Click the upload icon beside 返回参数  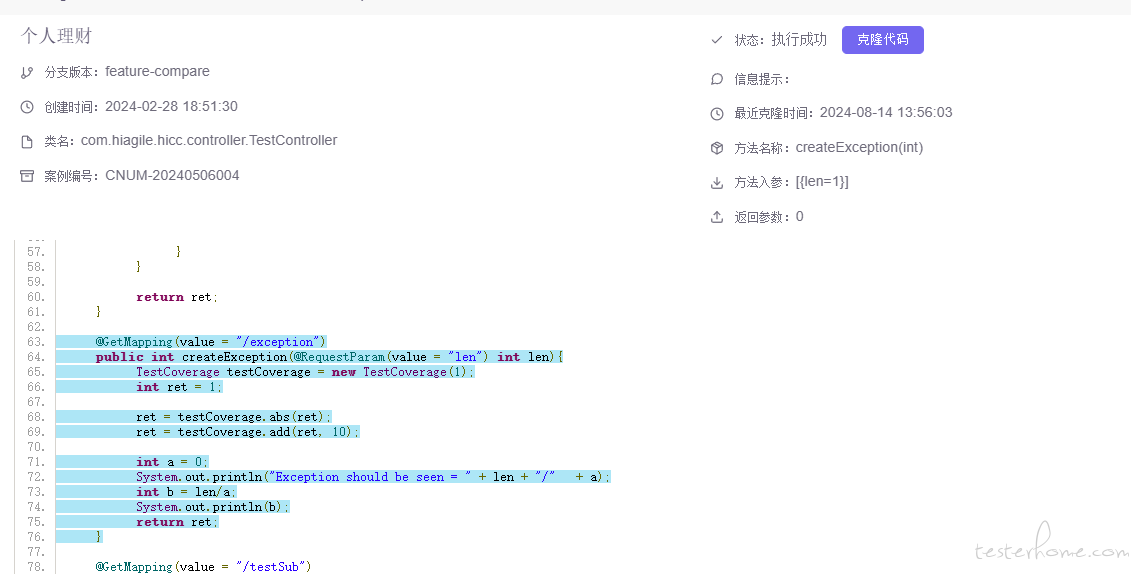tap(716, 217)
